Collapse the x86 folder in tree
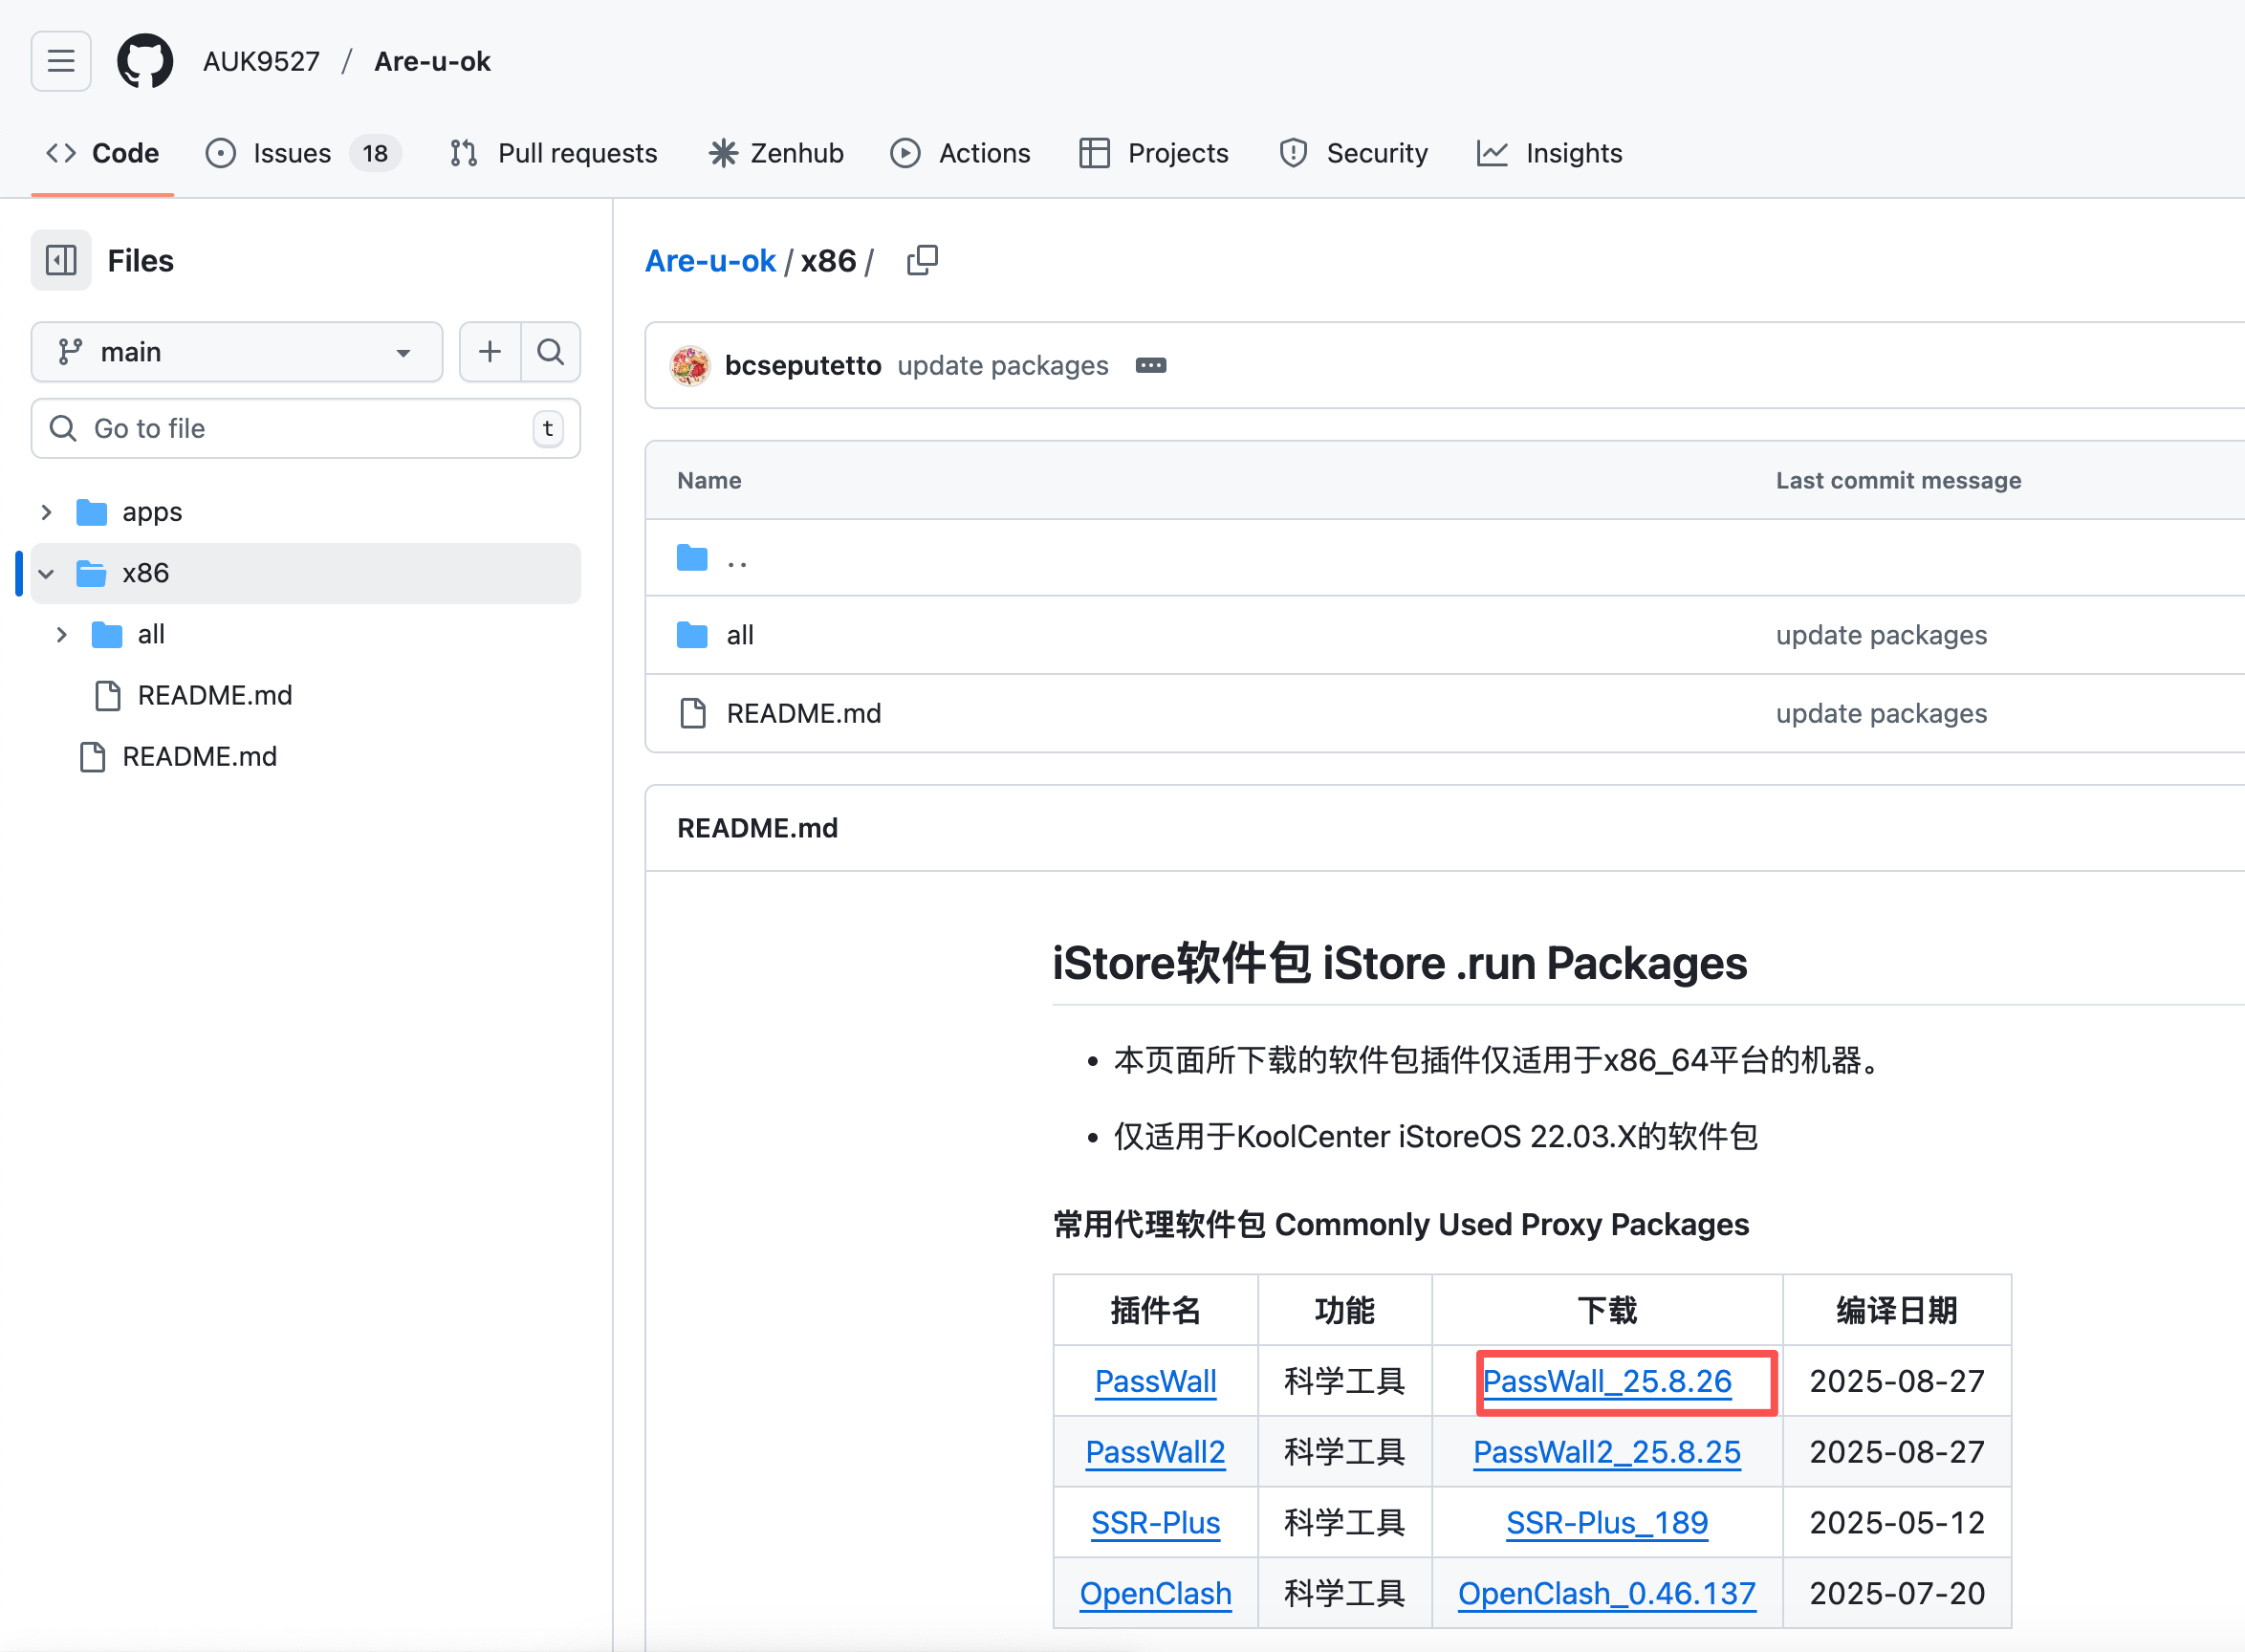The image size is (2245, 1652). (x=46, y=573)
